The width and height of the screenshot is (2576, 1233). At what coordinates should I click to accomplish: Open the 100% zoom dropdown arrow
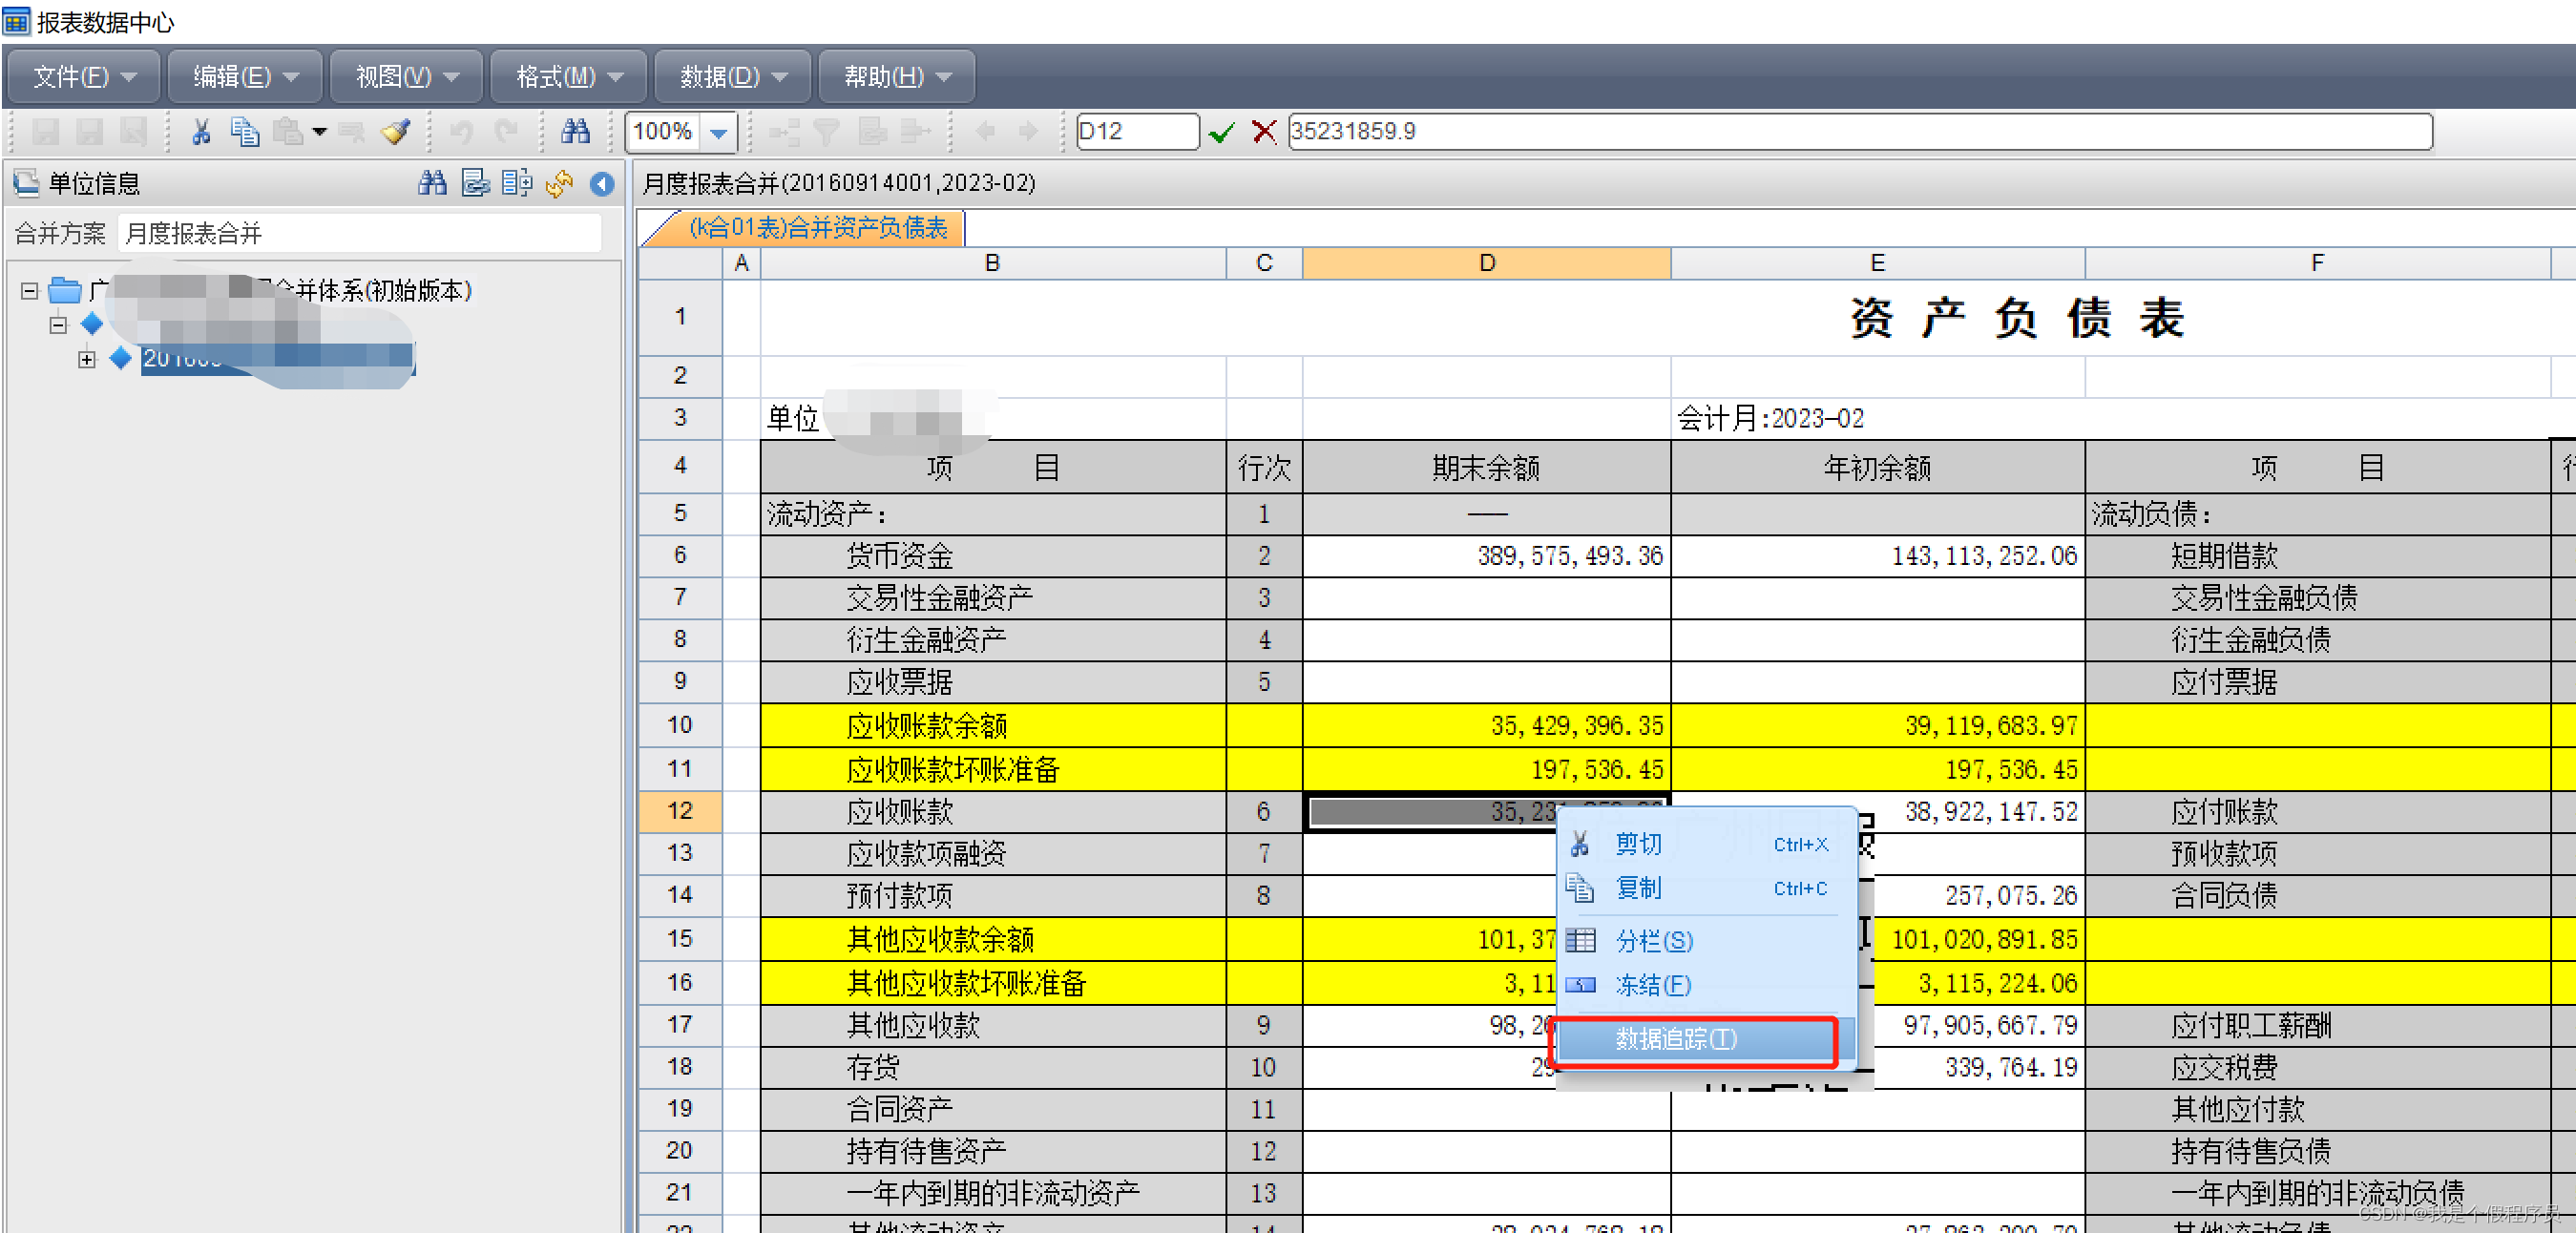[718, 132]
